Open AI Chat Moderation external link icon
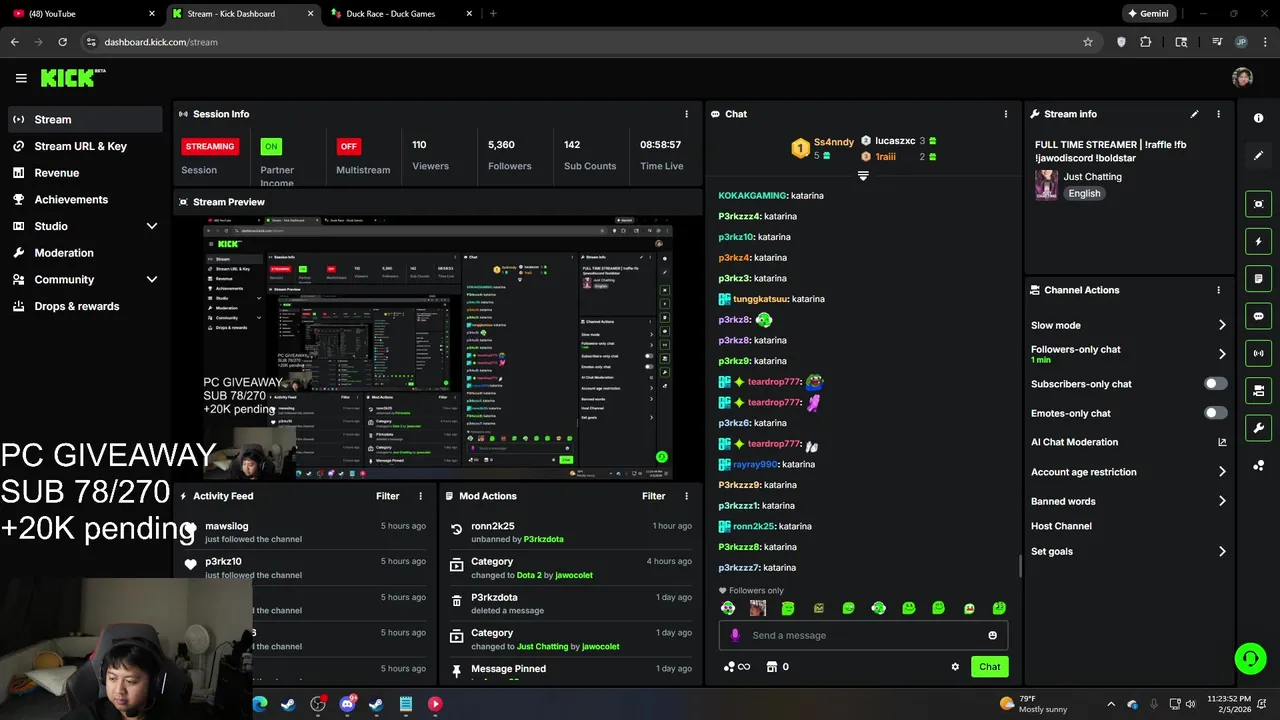Image resolution: width=1280 pixels, height=720 pixels. [x=1222, y=442]
